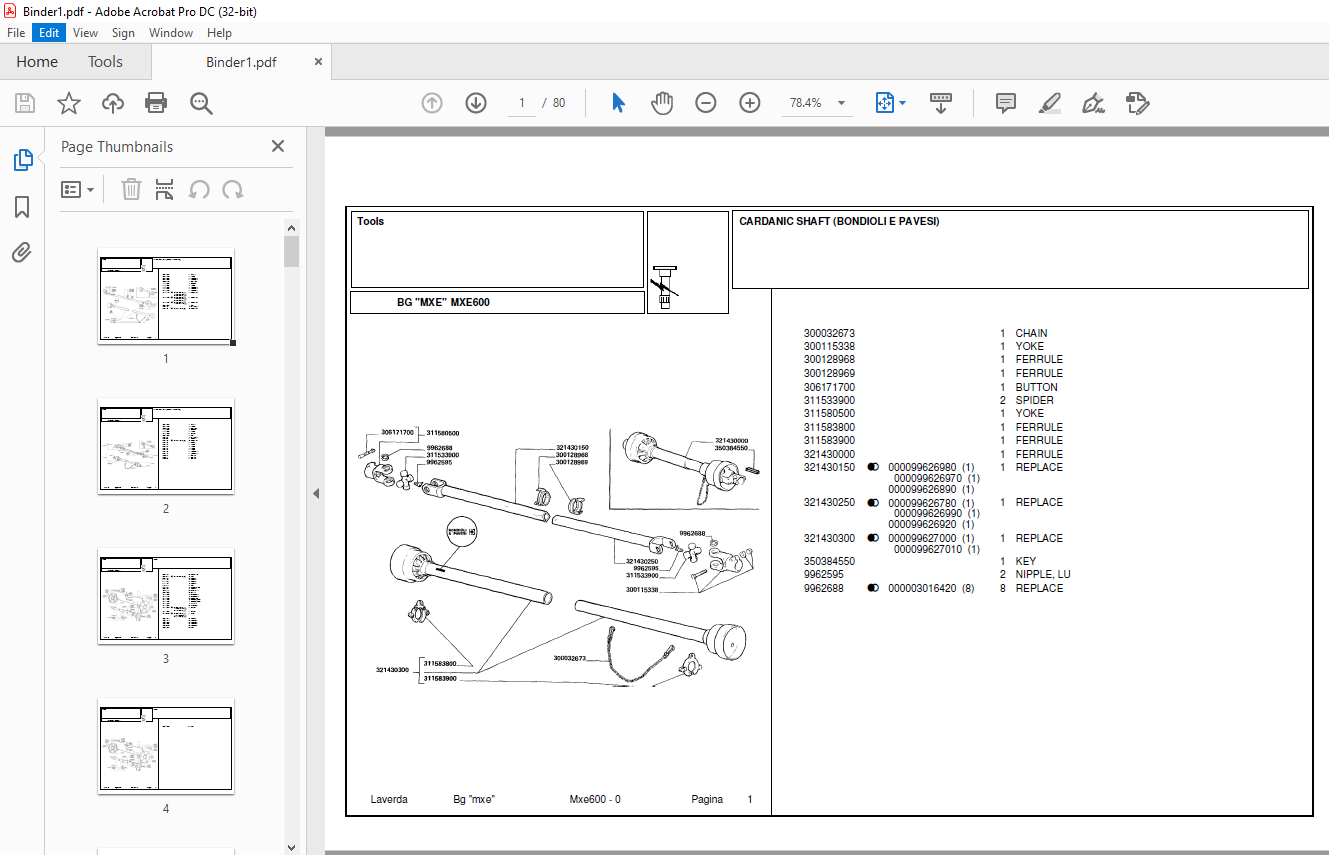Go to previous page arrow
The height and width of the screenshot is (855, 1329).
tap(432, 103)
